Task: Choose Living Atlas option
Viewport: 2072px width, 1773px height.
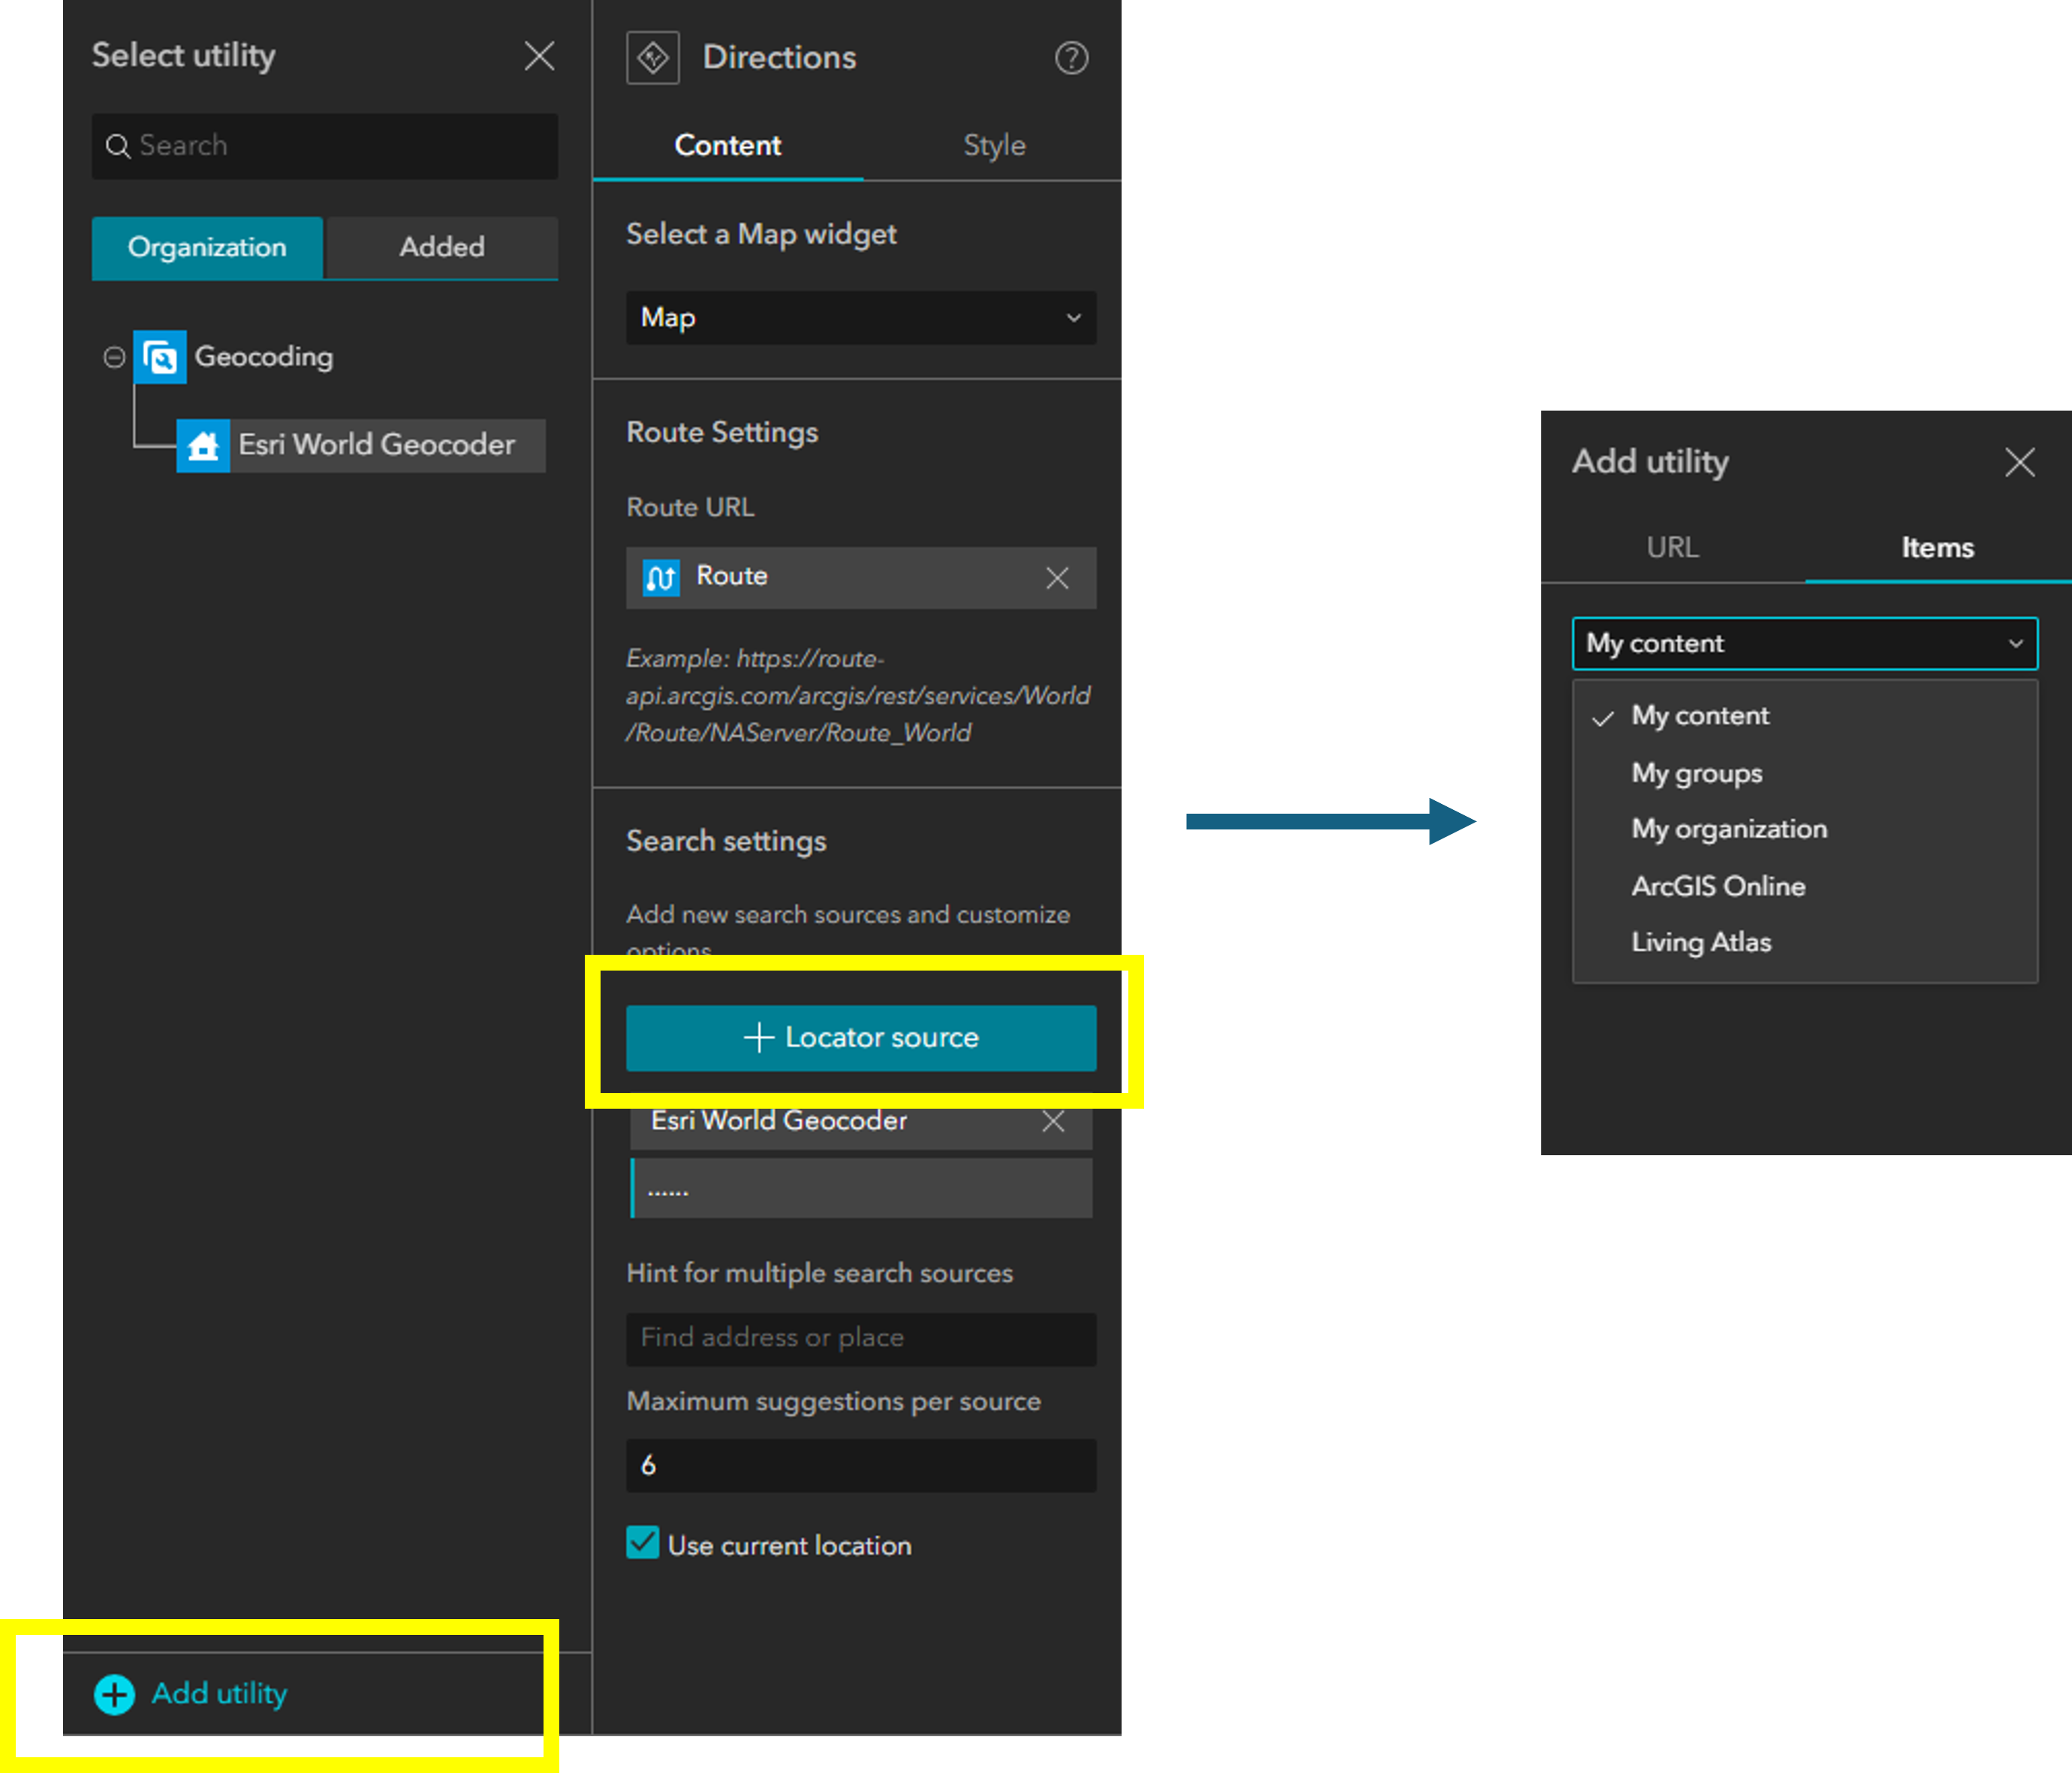Action: coord(1804,943)
